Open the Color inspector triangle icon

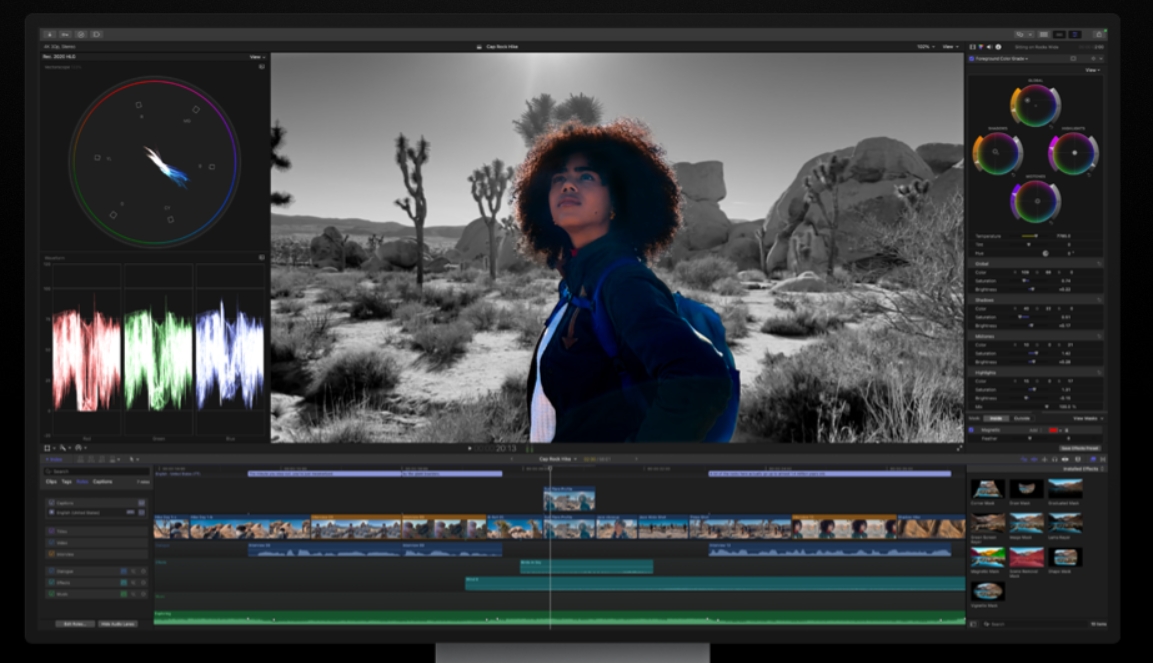[x=981, y=47]
